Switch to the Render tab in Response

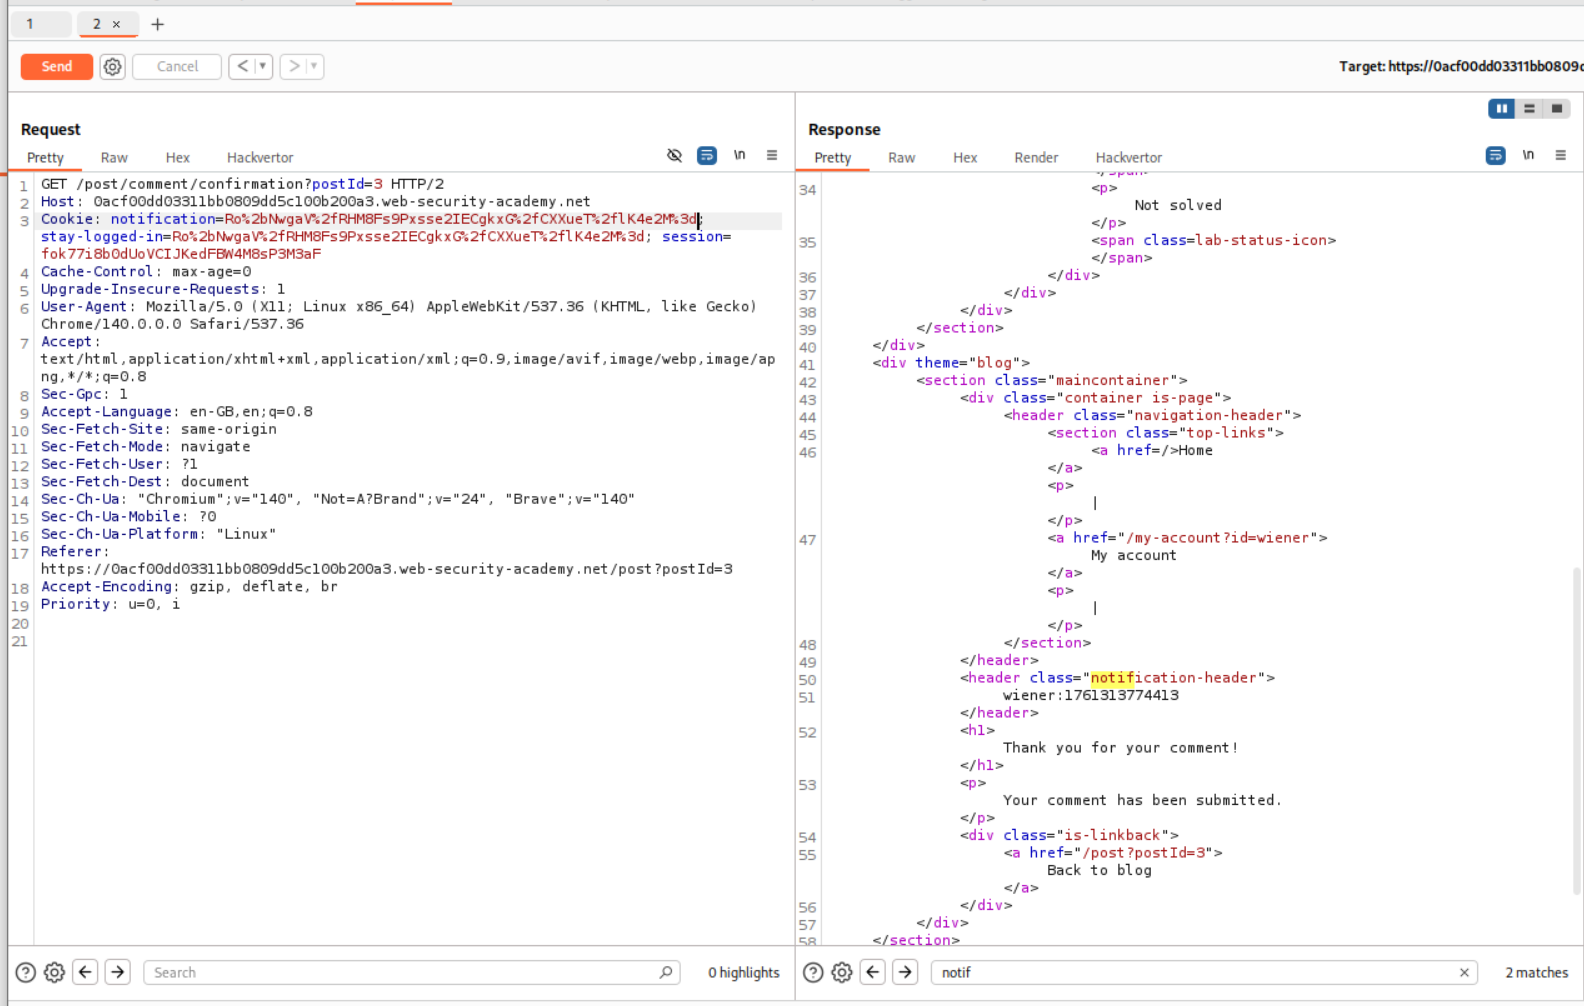click(x=1035, y=158)
